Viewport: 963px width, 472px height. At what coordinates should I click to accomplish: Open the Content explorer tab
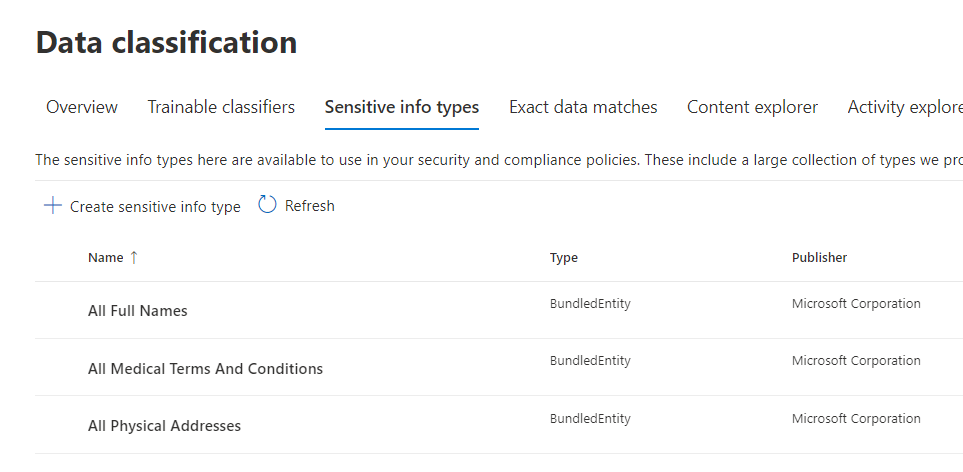[752, 107]
